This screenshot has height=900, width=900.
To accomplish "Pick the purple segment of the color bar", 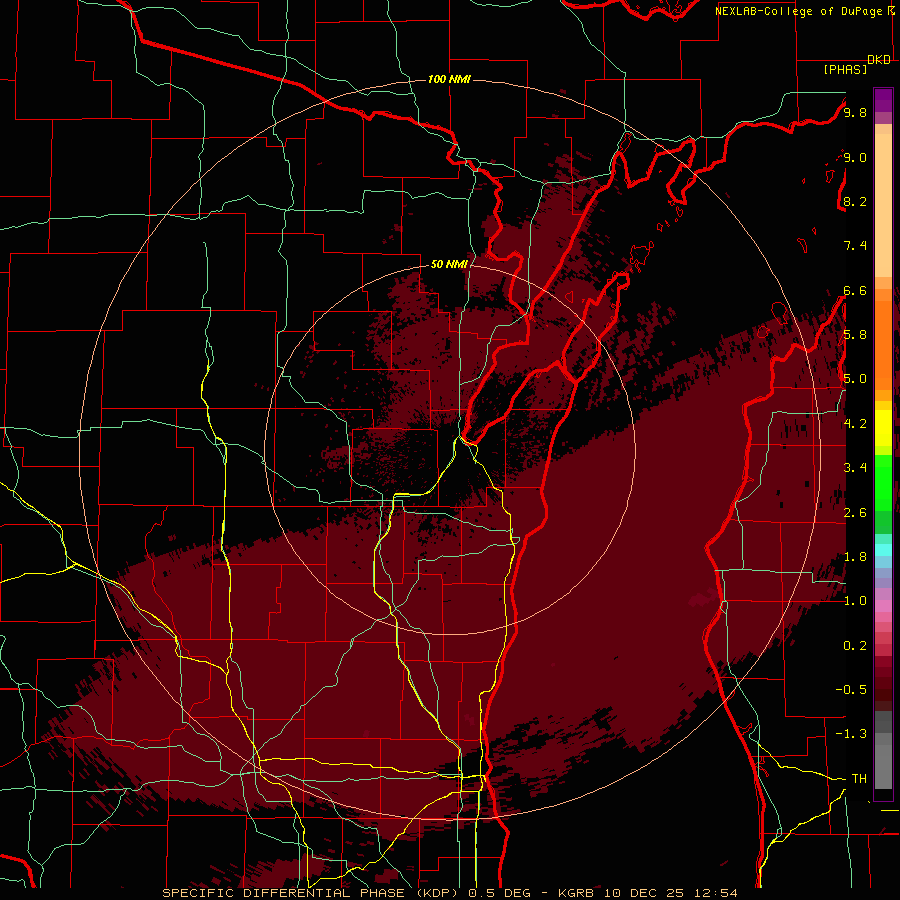I will pyautogui.click(x=883, y=101).
